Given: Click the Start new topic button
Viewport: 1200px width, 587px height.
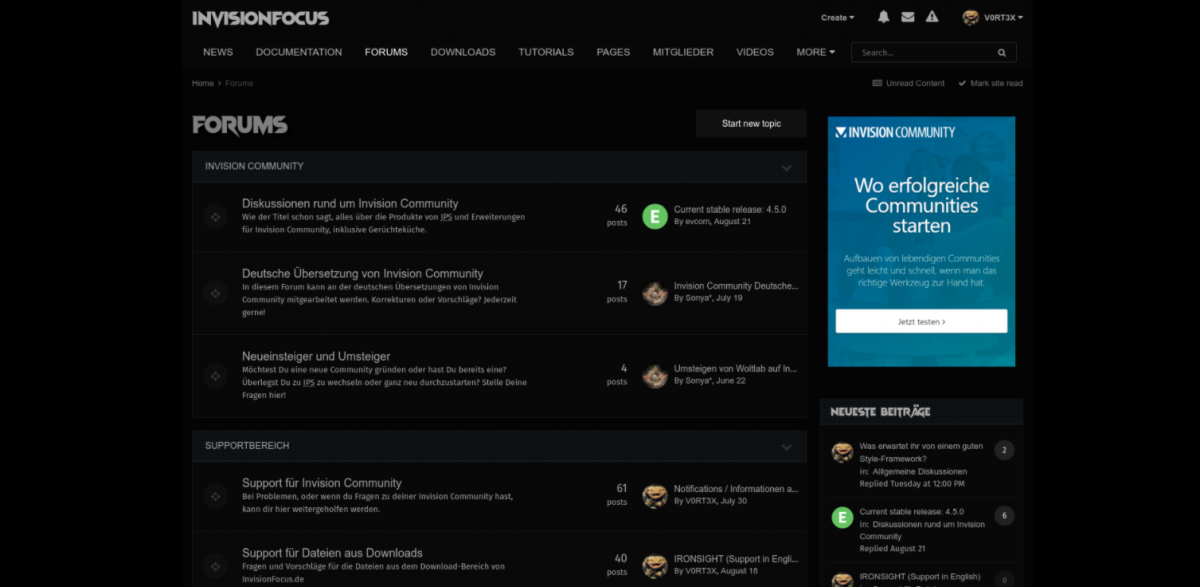Looking at the screenshot, I should (x=751, y=124).
